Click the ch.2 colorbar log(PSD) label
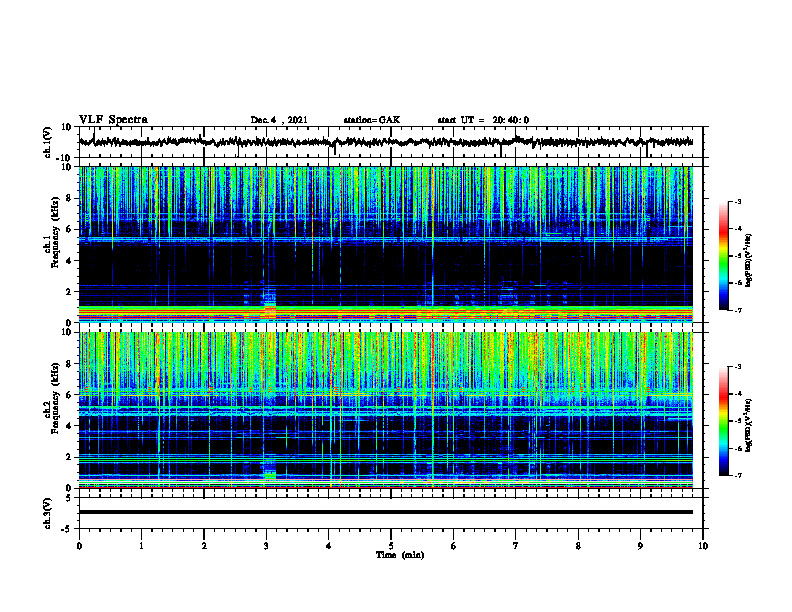Image resolution: width=792 pixels, height=612 pixels. coord(748,426)
